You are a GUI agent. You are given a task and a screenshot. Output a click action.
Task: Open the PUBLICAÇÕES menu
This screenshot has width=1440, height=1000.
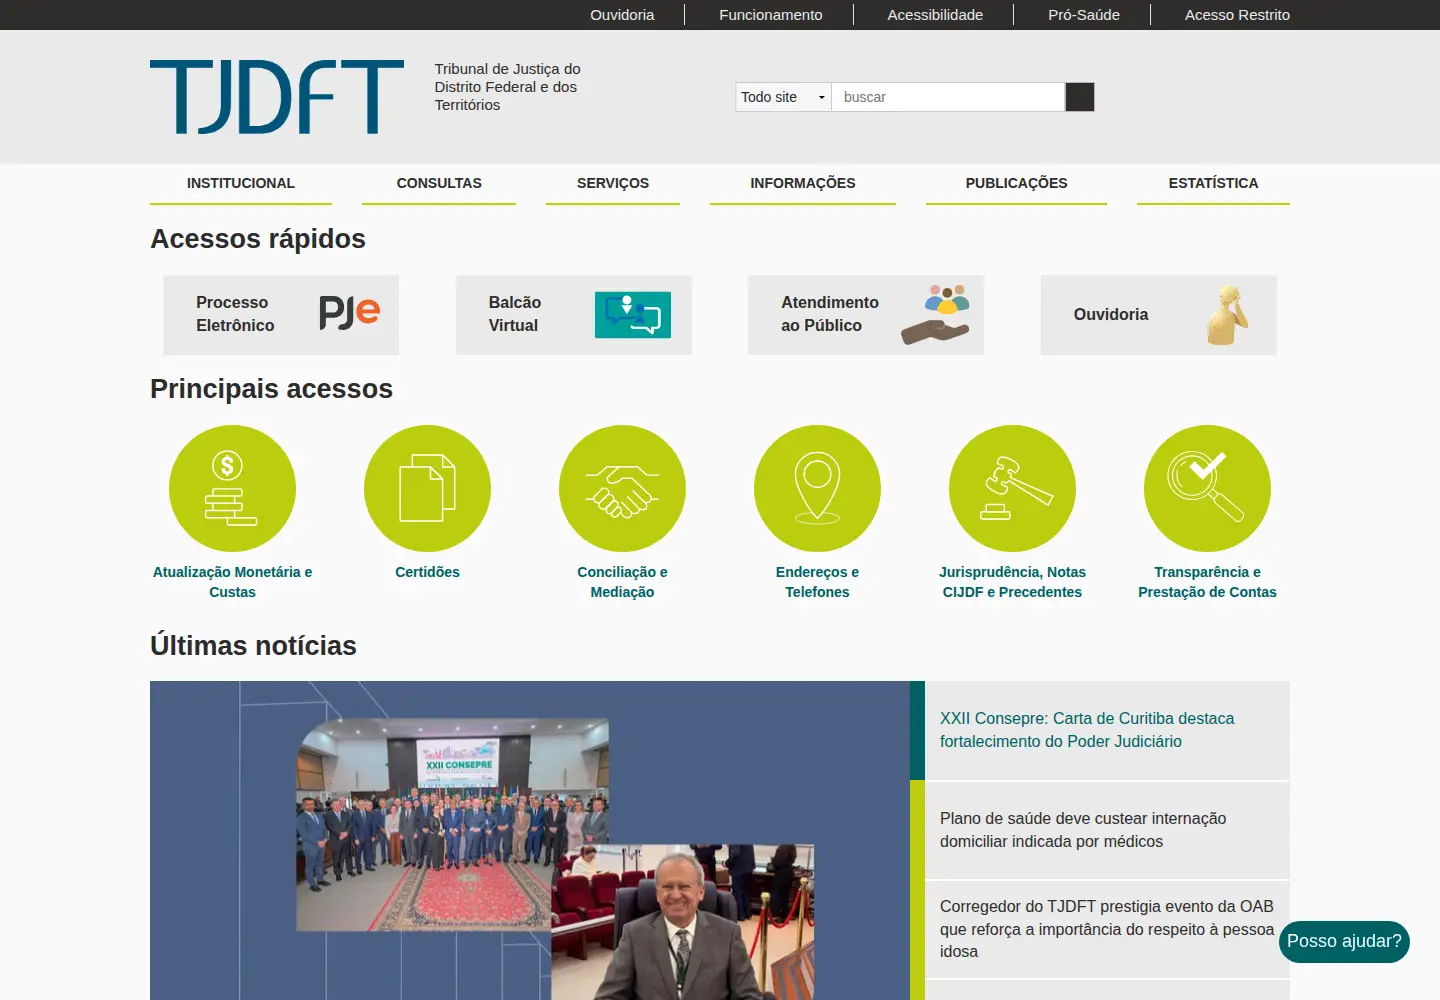pyautogui.click(x=1016, y=183)
